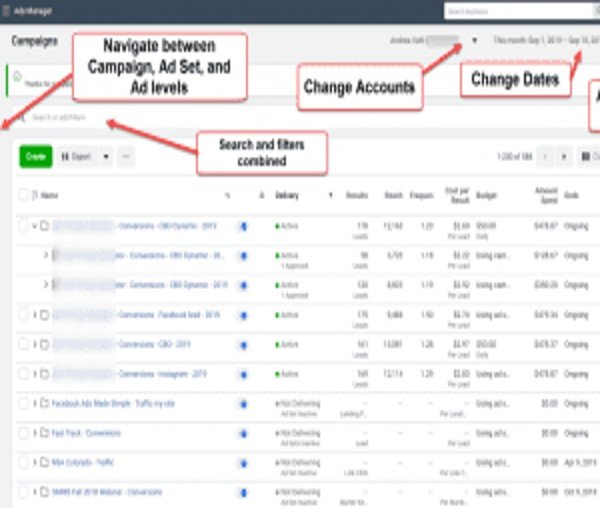
Task: Tick checkbox for Conversions Instagram campaign
Action: coord(23,373)
